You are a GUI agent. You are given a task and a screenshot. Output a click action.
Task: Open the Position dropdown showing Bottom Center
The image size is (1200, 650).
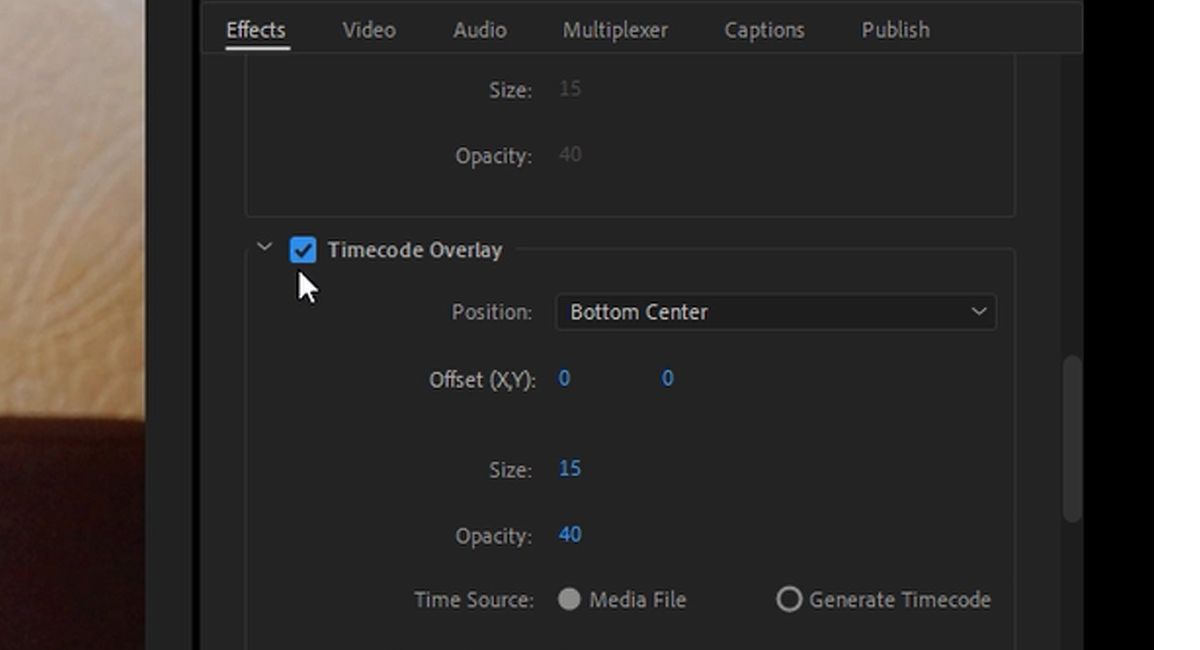point(776,311)
